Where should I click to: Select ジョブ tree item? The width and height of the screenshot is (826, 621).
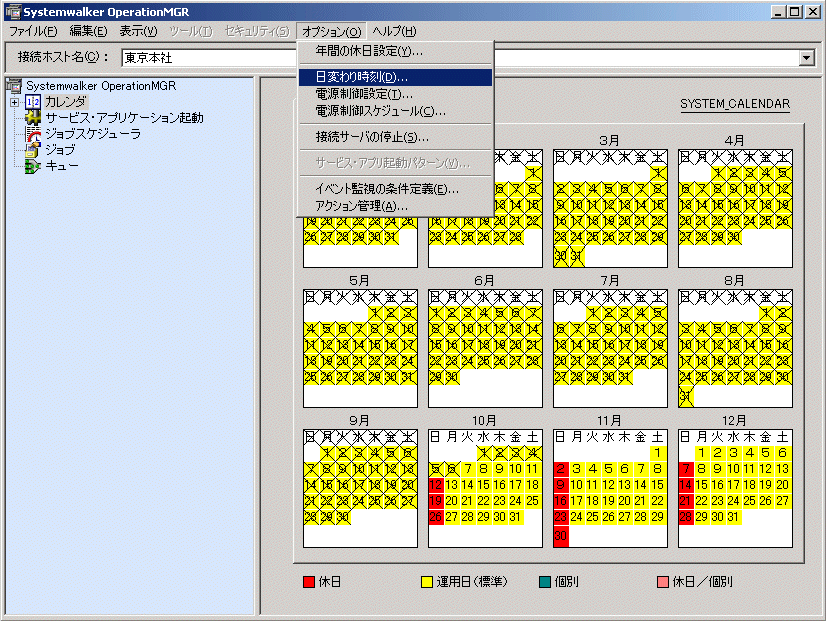60,150
